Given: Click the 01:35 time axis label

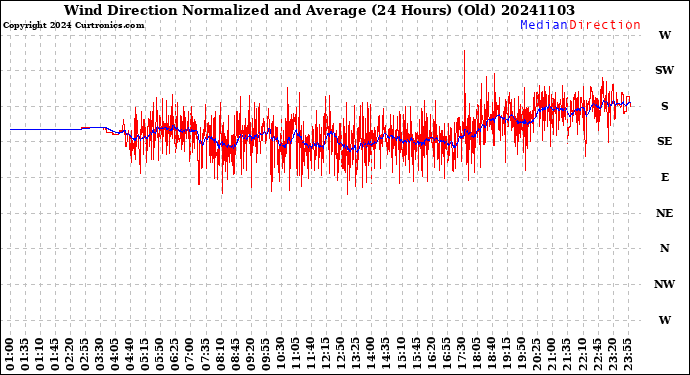Looking at the screenshot, I should (x=25, y=355).
